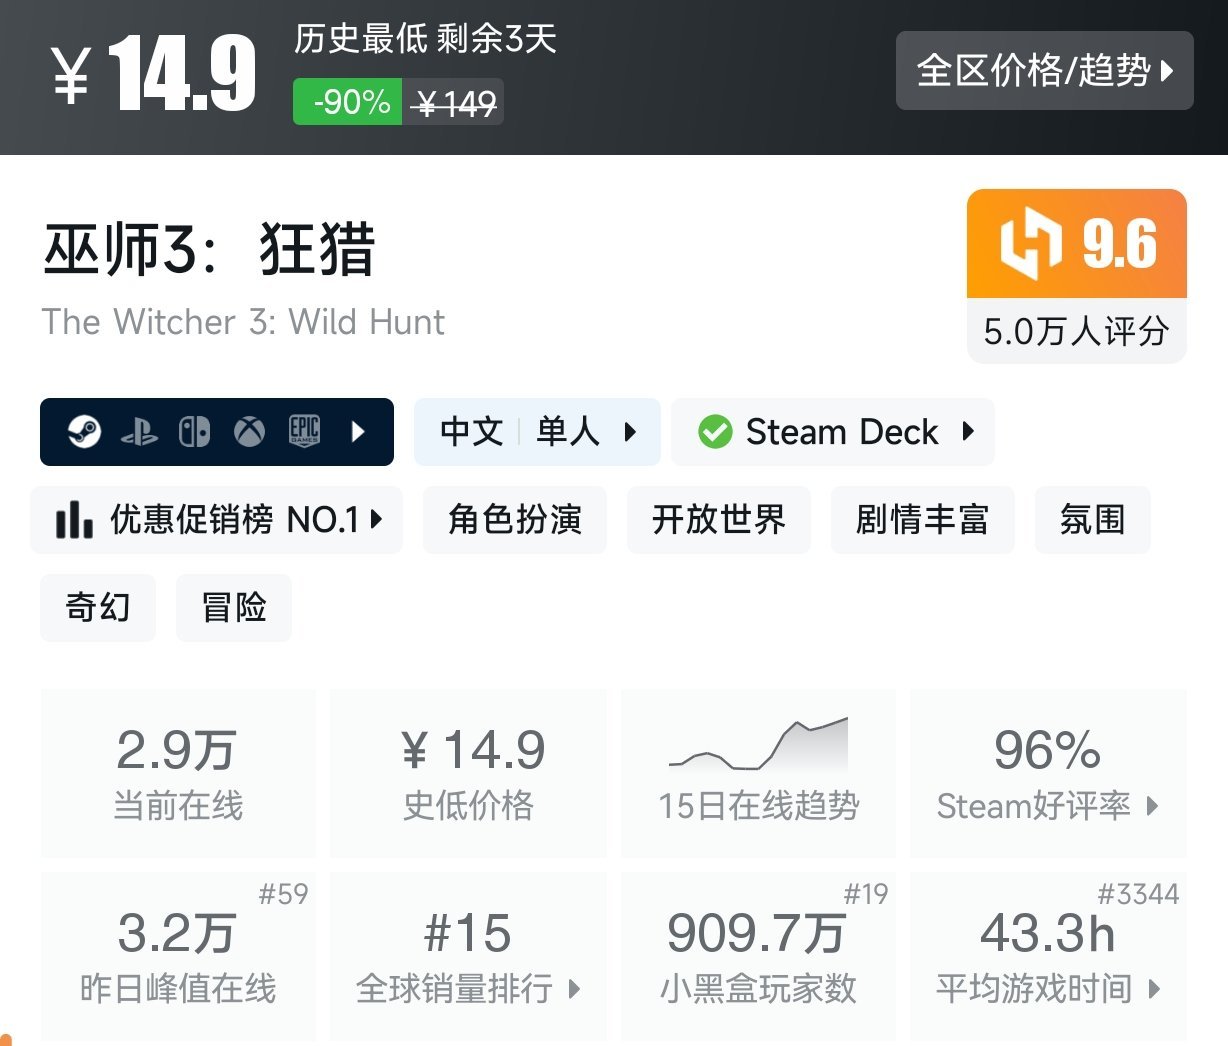
Task: Click the Epic Games platform icon
Action: tap(304, 431)
